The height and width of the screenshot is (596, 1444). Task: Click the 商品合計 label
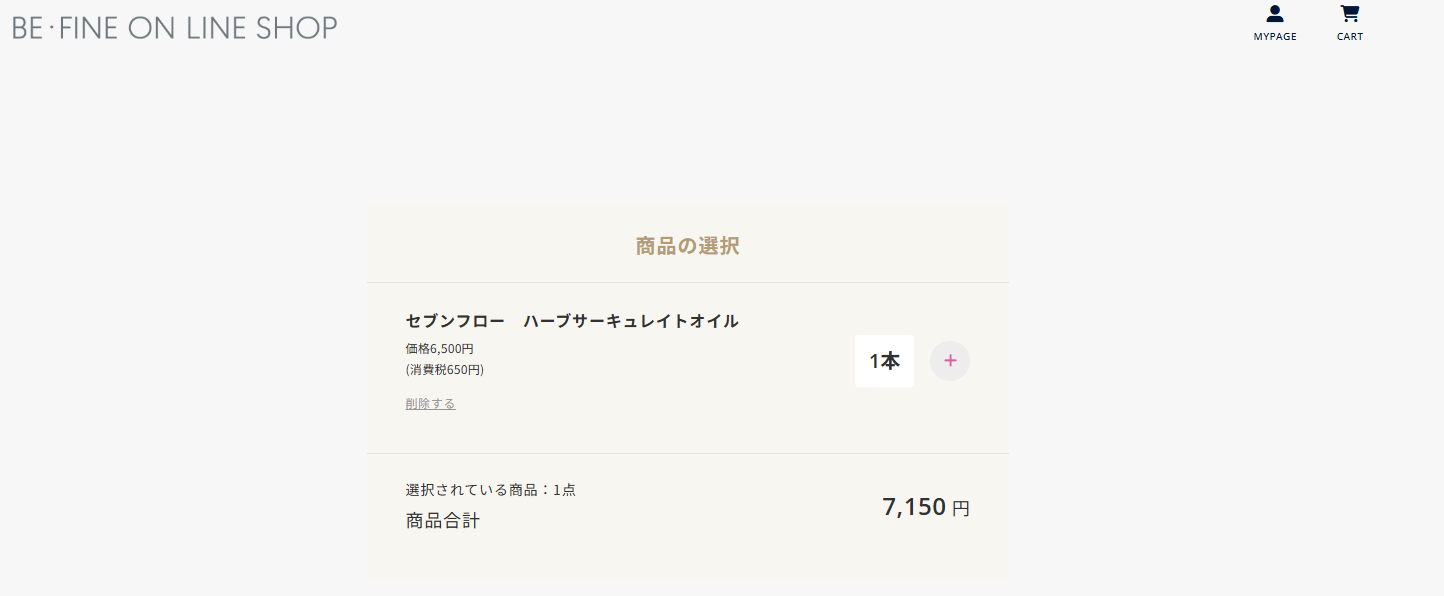pos(443,521)
